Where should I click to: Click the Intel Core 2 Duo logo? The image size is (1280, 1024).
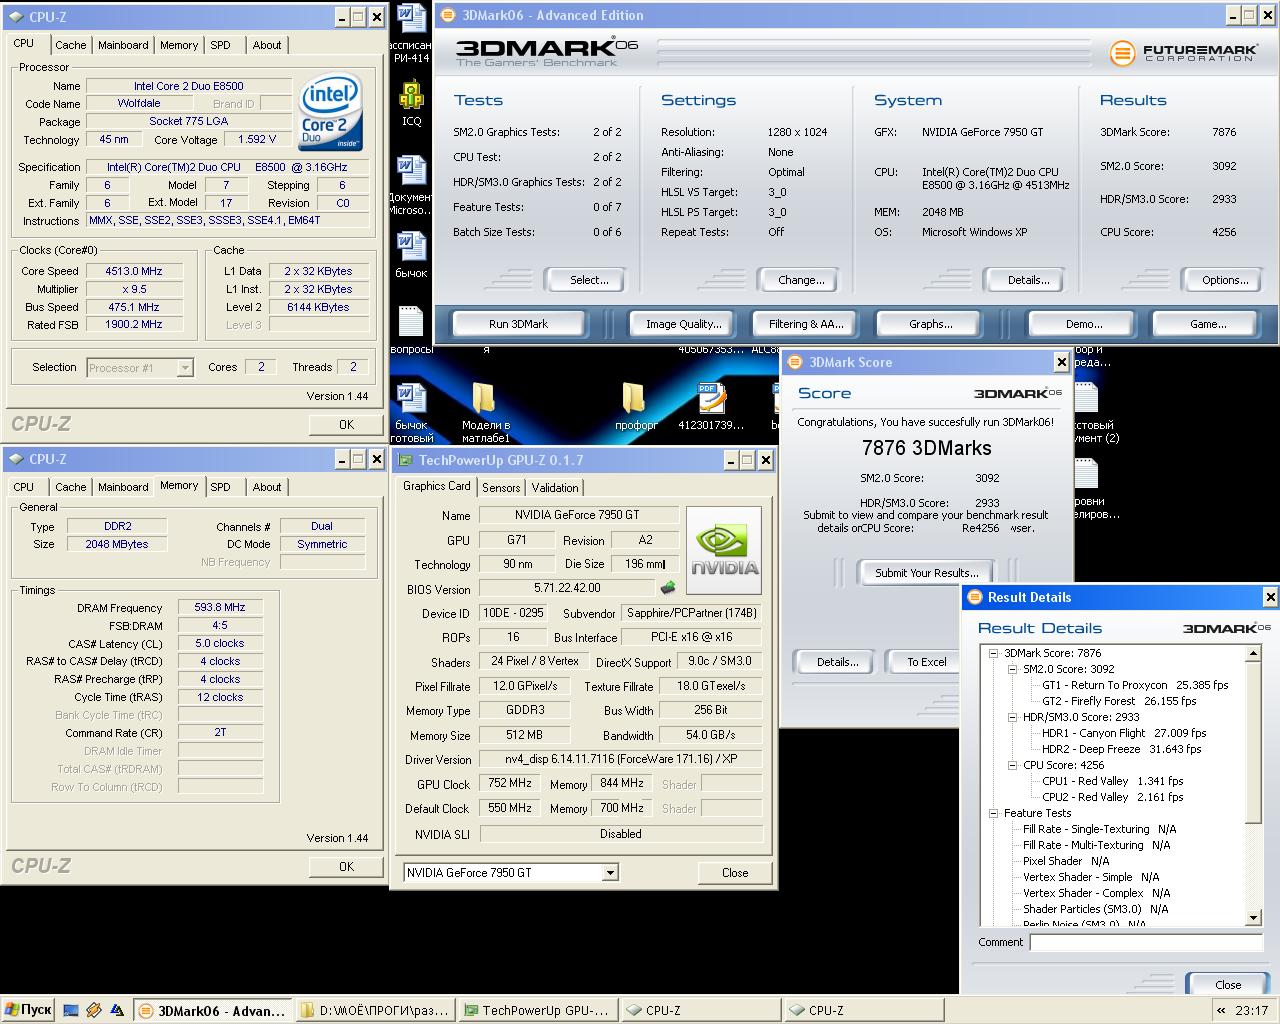(330, 114)
